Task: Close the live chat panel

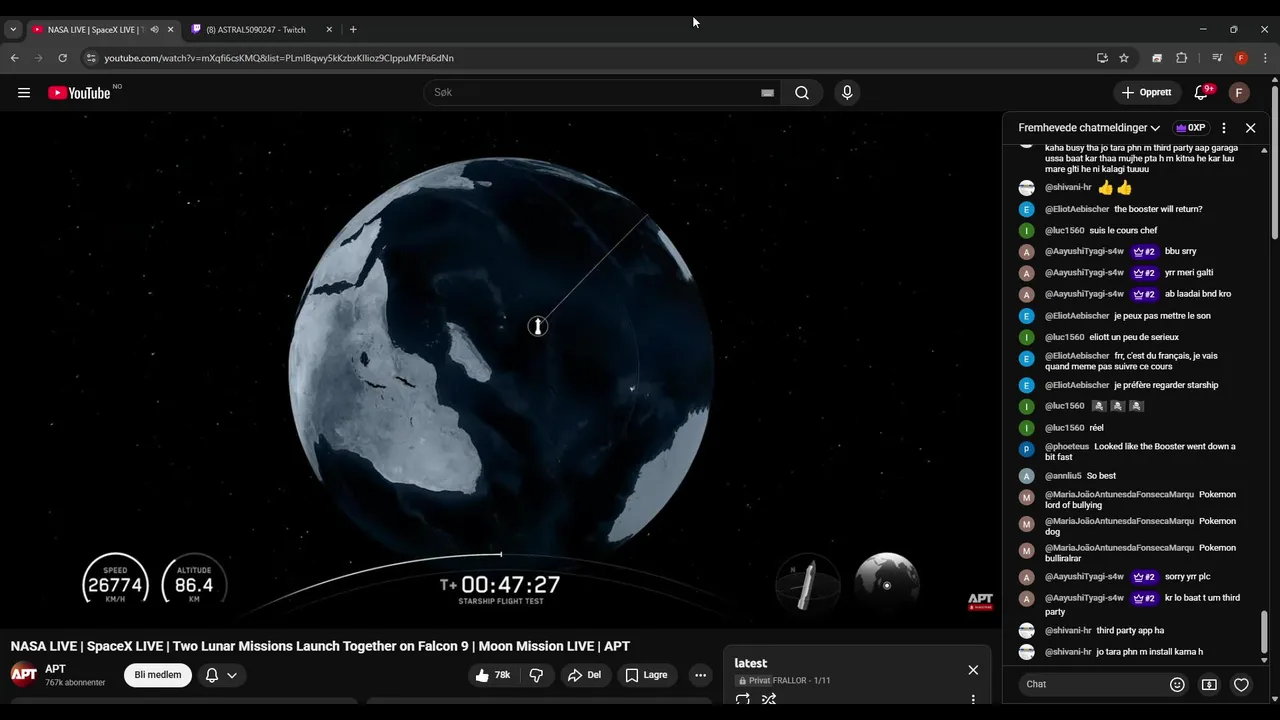Action: (x=1250, y=128)
